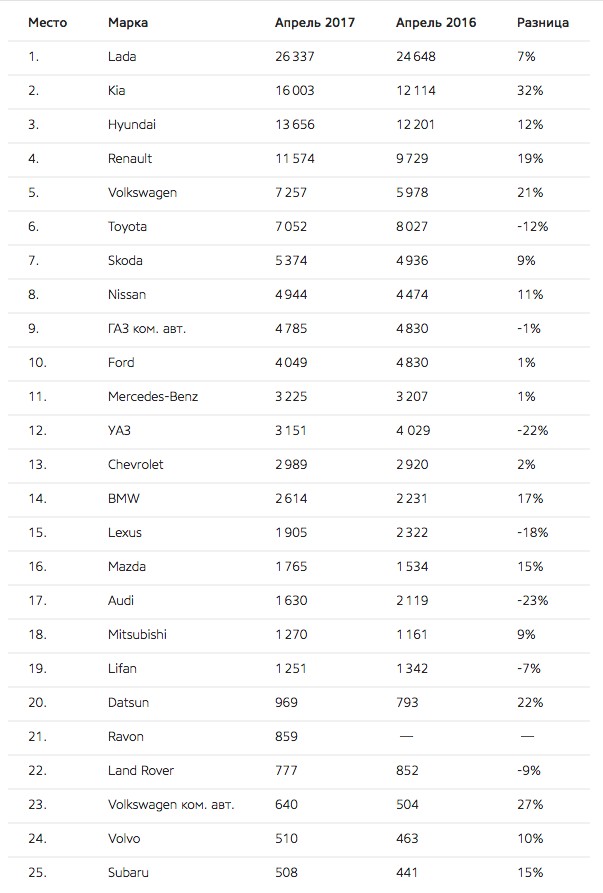Click the Hyundai brand cell

(x=132, y=125)
